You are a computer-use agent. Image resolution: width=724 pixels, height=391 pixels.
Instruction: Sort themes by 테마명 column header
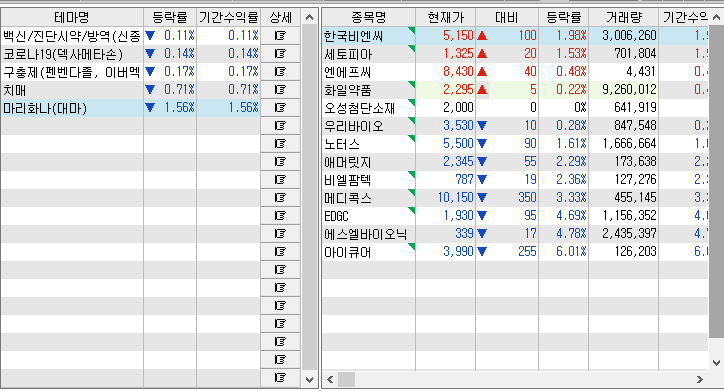click(72, 18)
